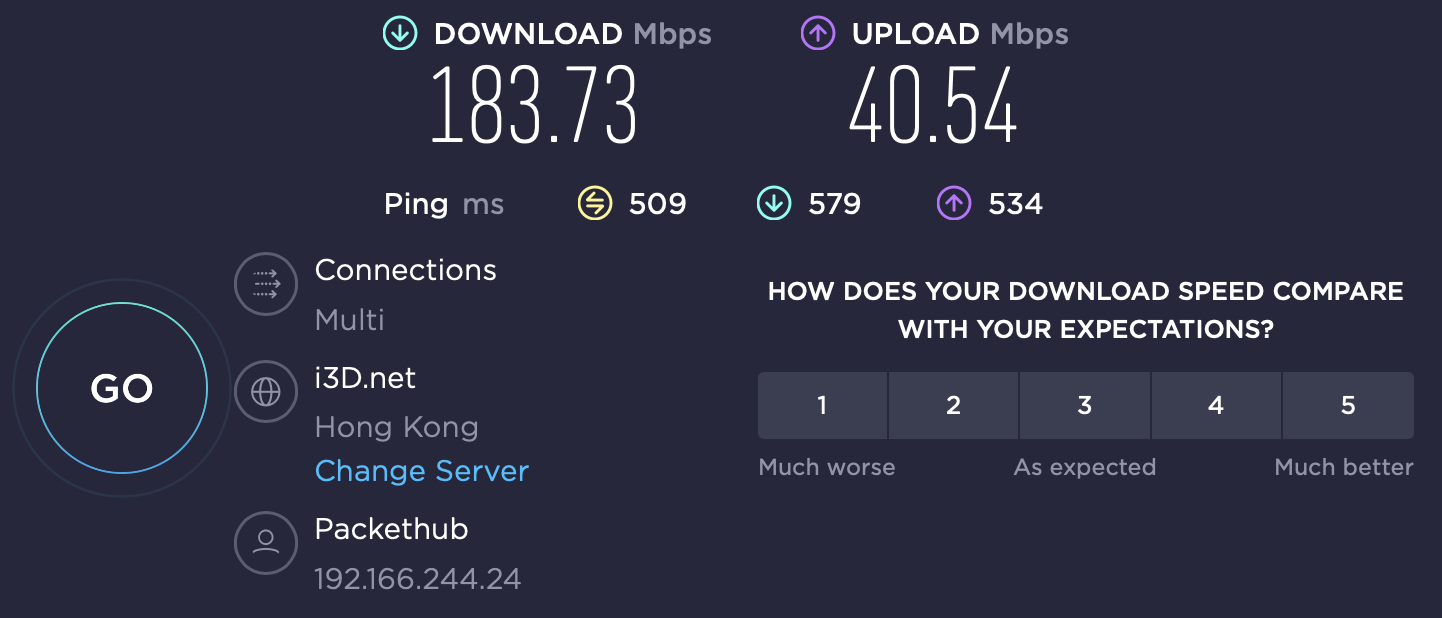Click the Packethub user profile icon
The height and width of the screenshot is (618, 1442).
[266, 542]
